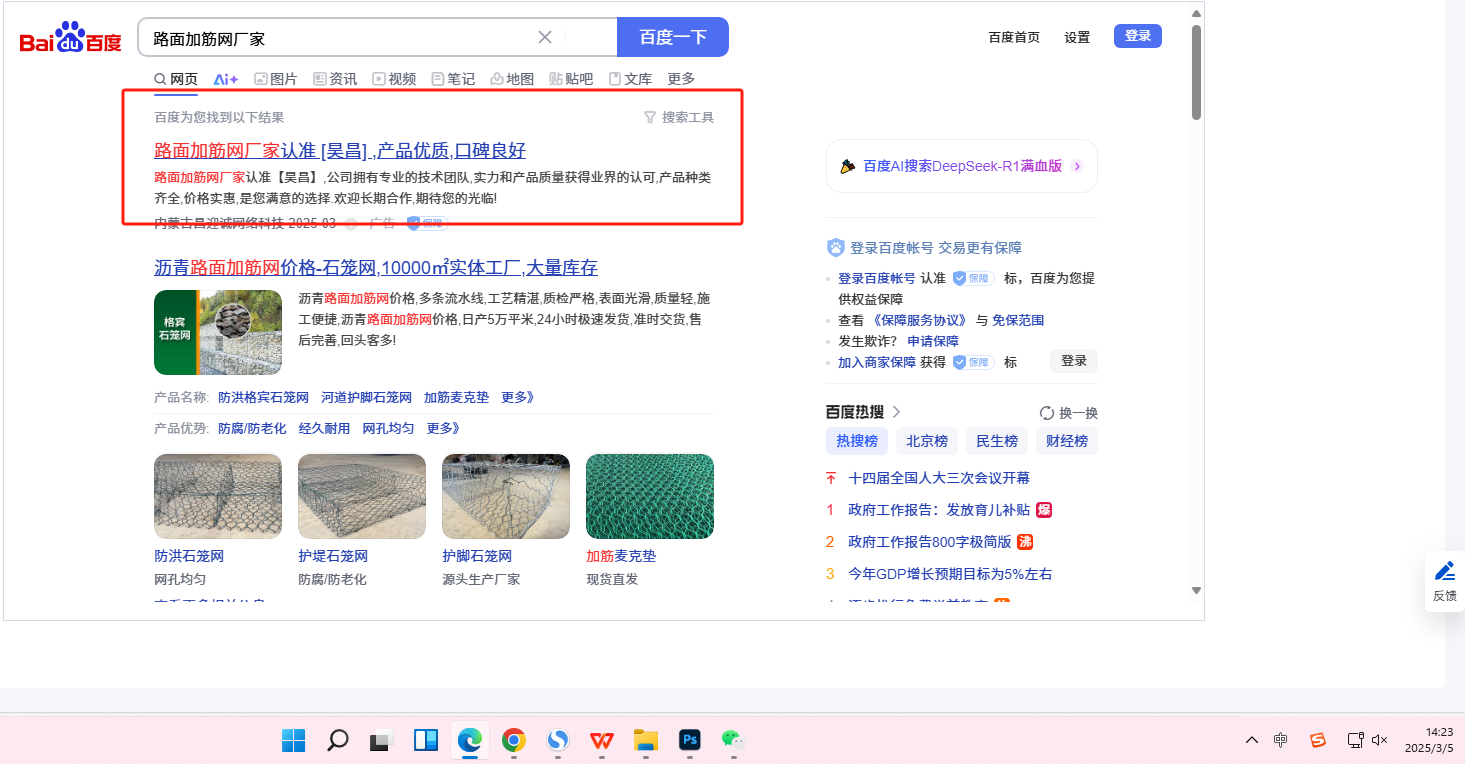Open the 设置 settings menu
The height and width of the screenshot is (764, 1465).
tap(1077, 37)
